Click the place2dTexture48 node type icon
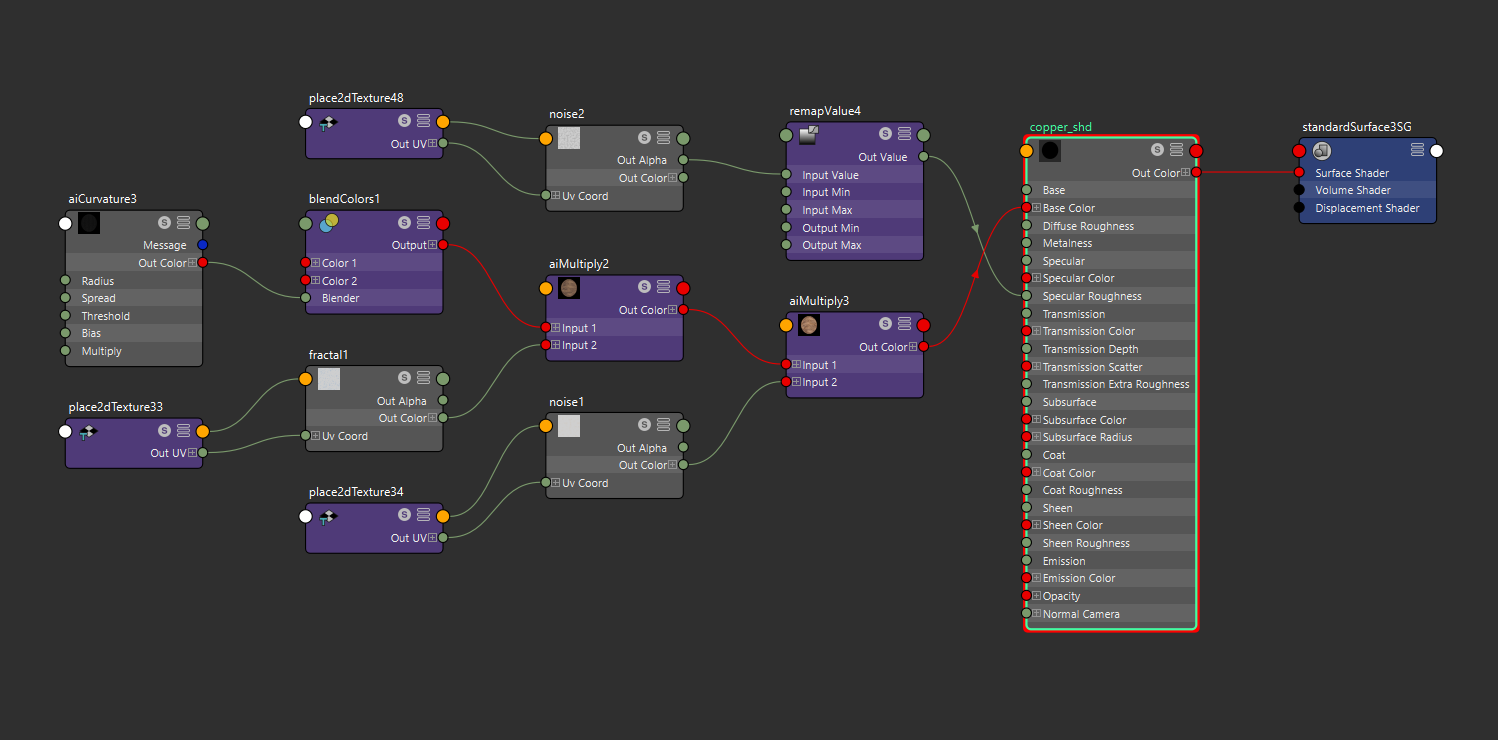Image resolution: width=1498 pixels, height=740 pixels. (x=328, y=122)
